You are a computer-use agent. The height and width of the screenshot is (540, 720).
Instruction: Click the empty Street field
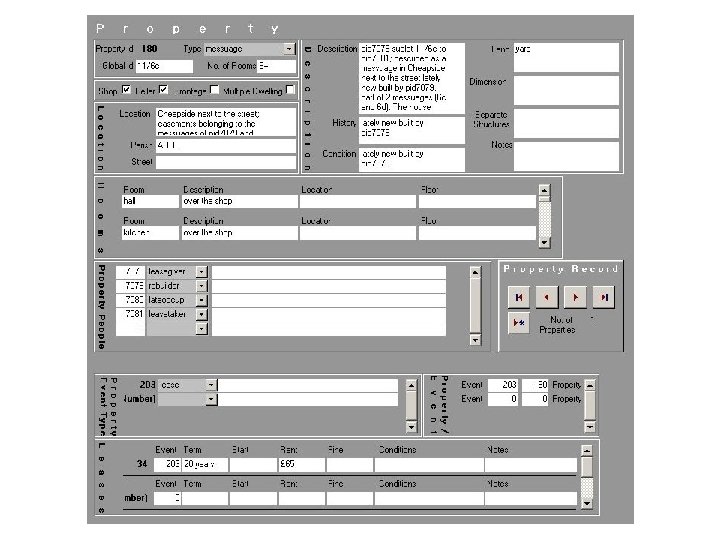click(x=226, y=162)
